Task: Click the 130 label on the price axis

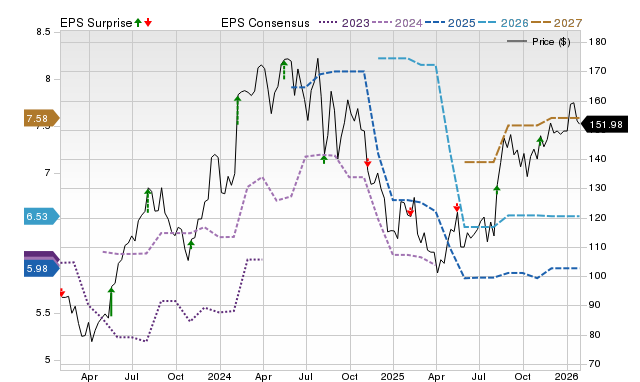Action: click(598, 188)
